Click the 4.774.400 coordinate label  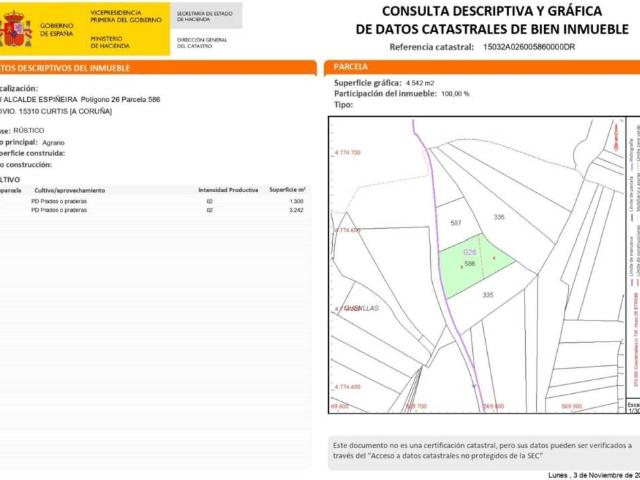(x=347, y=387)
